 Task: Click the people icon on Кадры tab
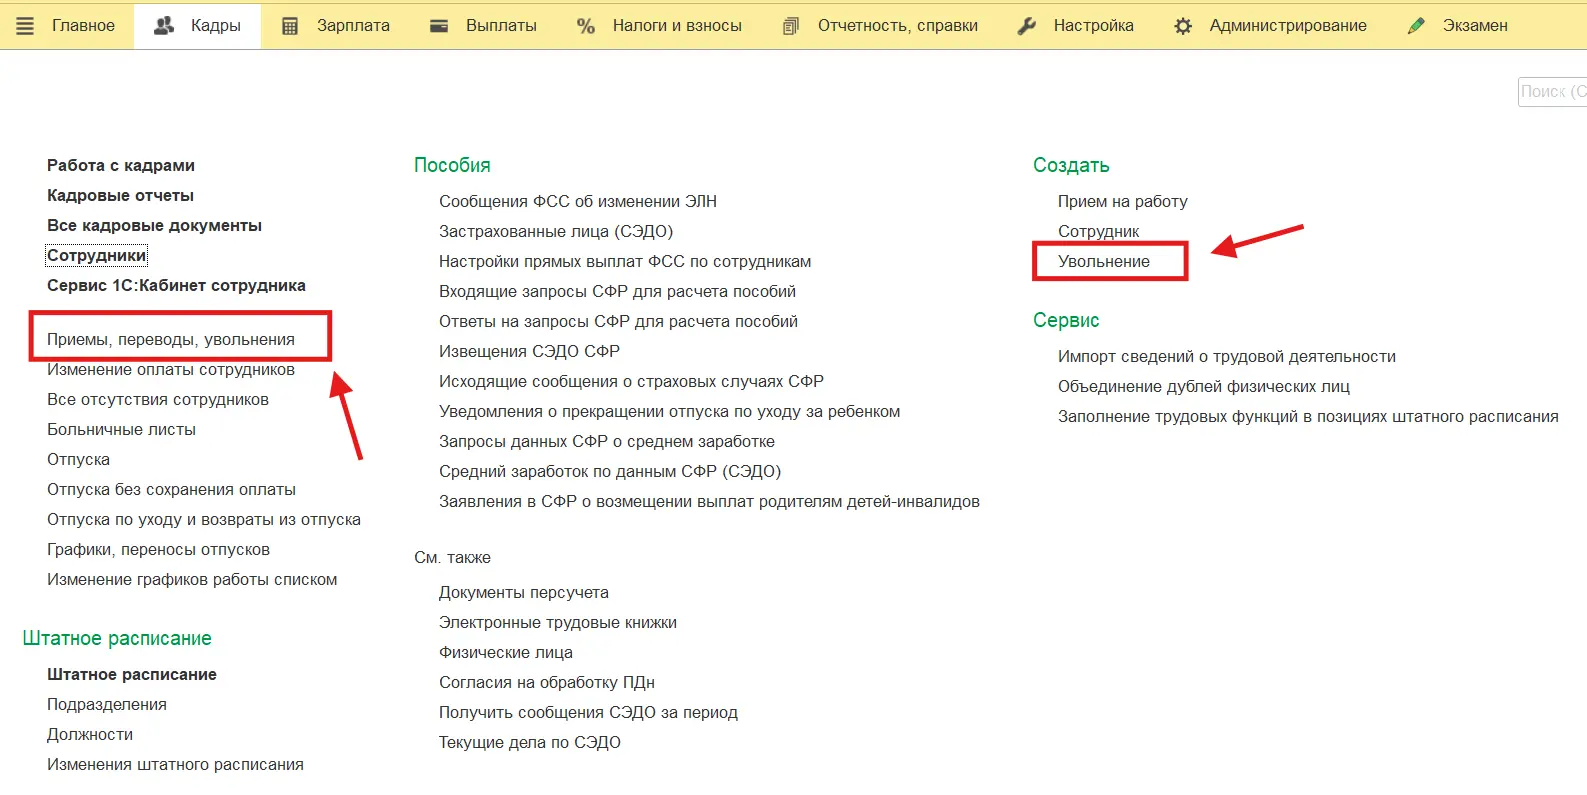[164, 26]
